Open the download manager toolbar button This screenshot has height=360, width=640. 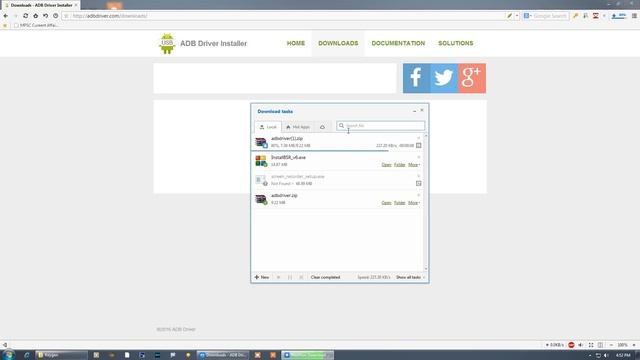click(618, 16)
